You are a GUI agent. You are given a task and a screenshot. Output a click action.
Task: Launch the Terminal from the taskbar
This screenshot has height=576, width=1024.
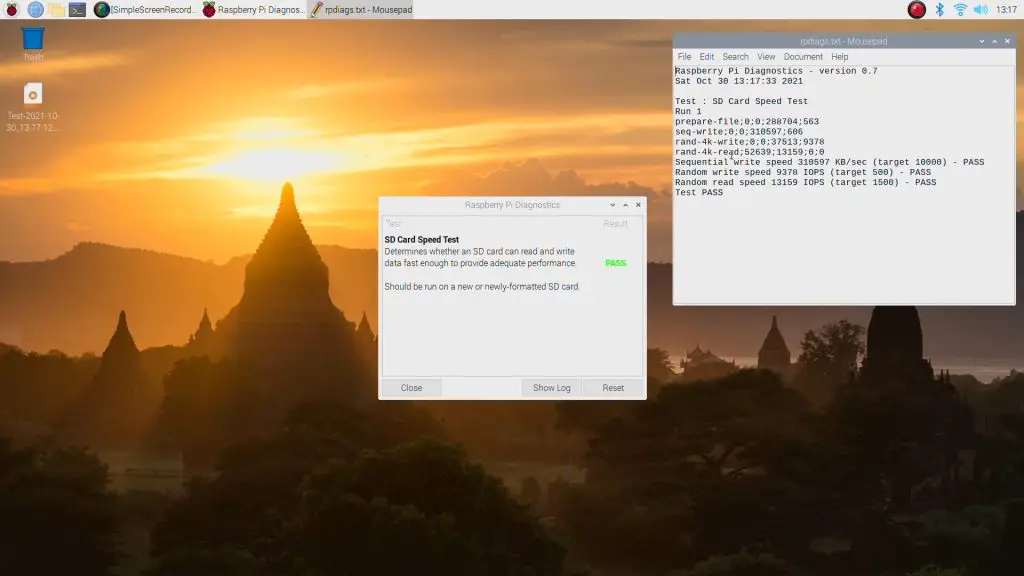tap(77, 10)
